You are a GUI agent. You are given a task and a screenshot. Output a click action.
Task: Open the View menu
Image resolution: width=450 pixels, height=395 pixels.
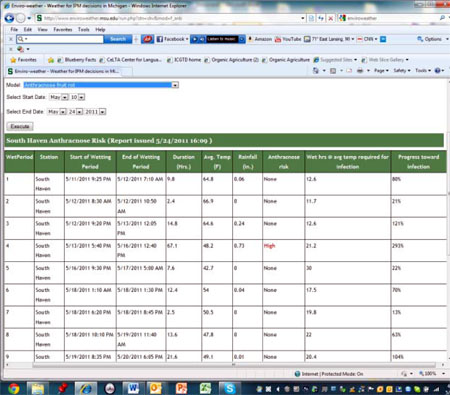tap(42, 29)
